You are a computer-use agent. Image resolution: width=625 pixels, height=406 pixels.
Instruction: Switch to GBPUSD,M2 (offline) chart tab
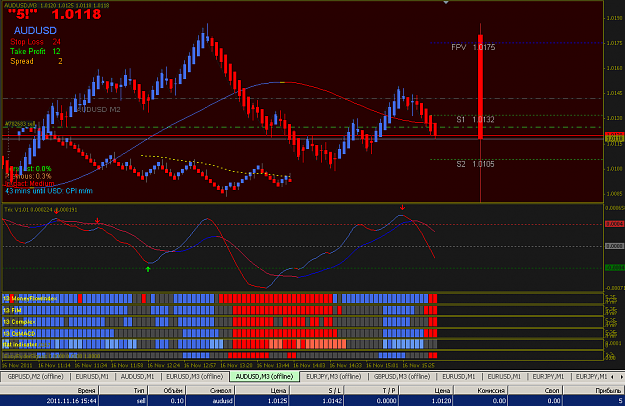coord(35,376)
